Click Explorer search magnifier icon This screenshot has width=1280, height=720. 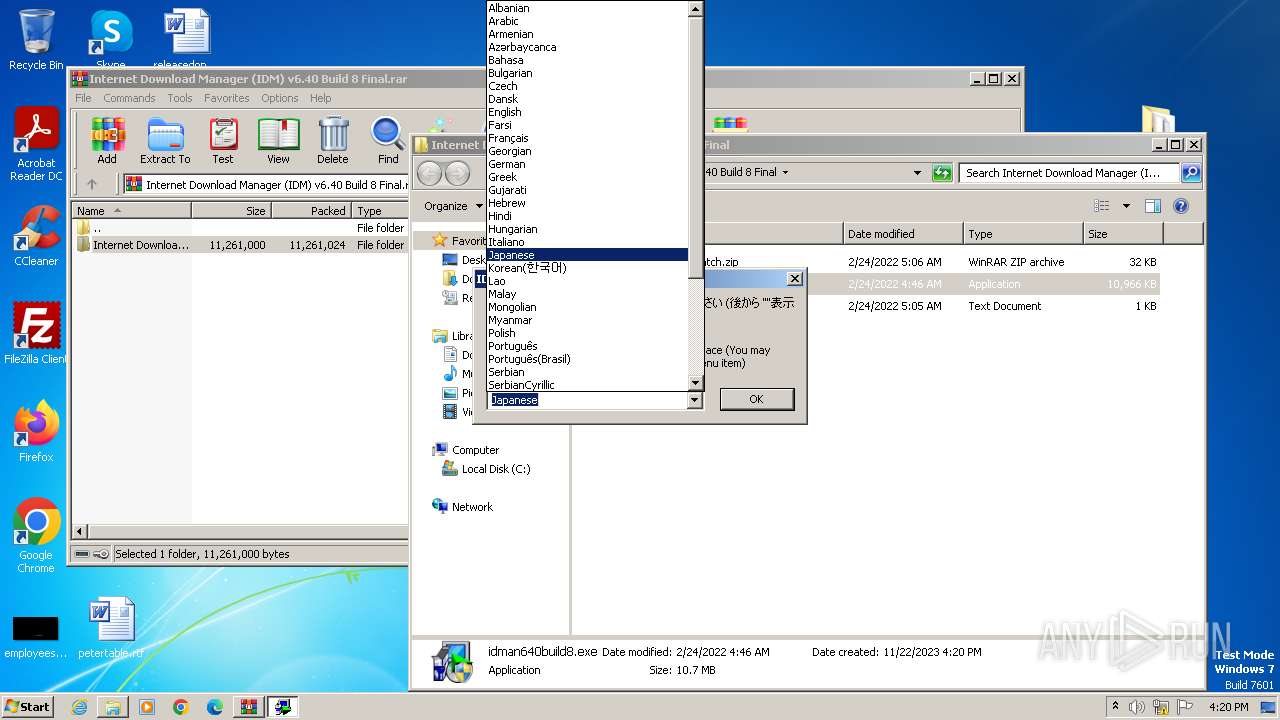[x=1190, y=173]
